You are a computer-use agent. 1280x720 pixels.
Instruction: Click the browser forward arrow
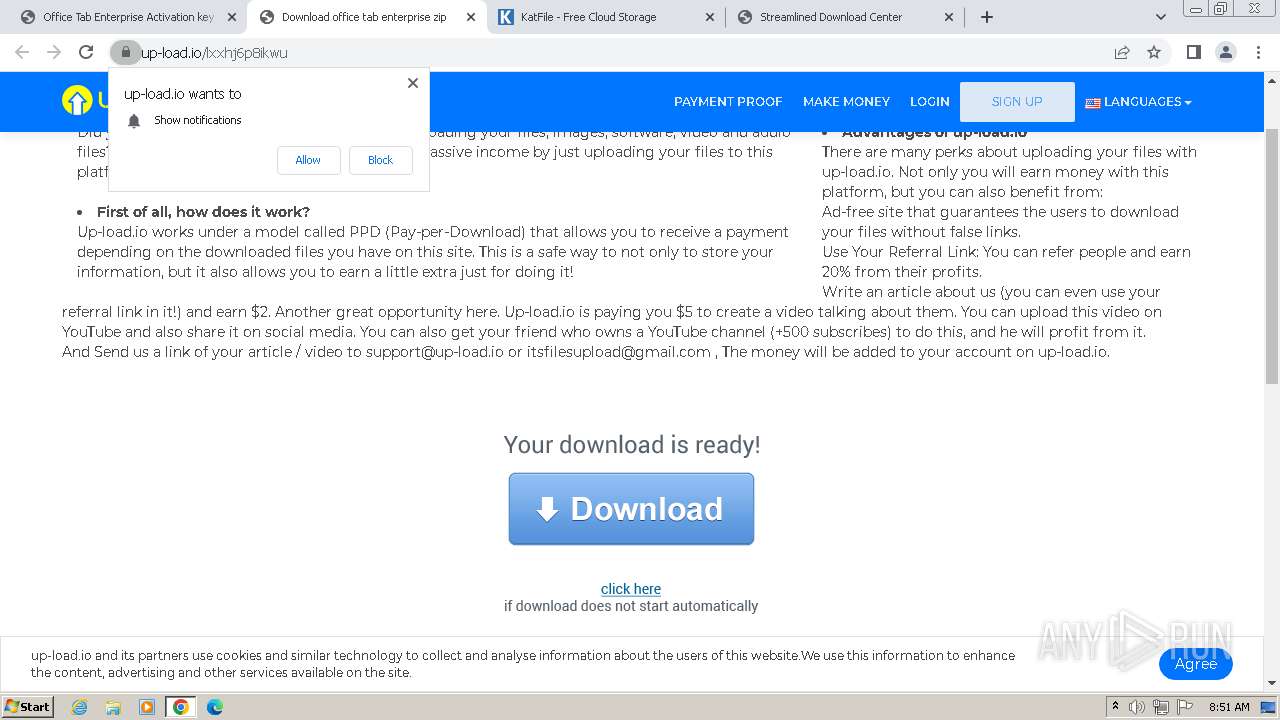click(54, 52)
